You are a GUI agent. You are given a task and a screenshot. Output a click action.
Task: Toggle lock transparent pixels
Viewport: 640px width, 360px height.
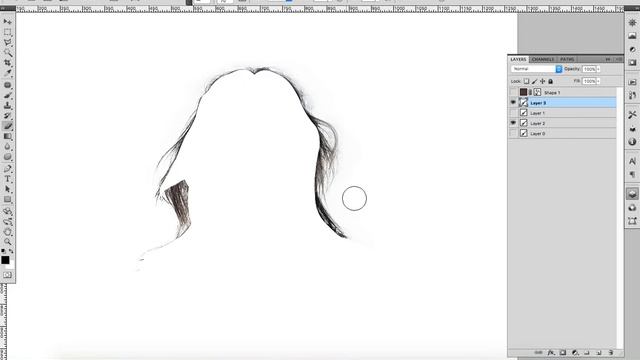(x=527, y=81)
